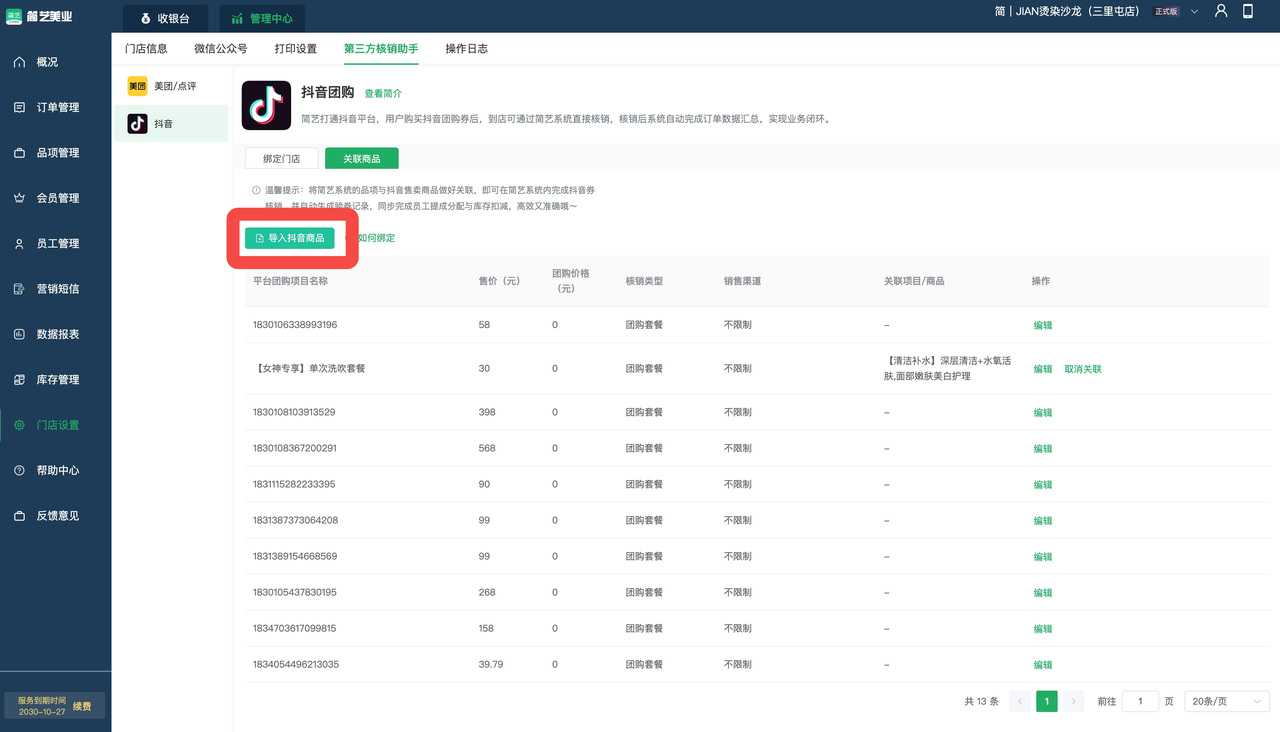Click the 导入抖音商品 button

[x=289, y=238]
